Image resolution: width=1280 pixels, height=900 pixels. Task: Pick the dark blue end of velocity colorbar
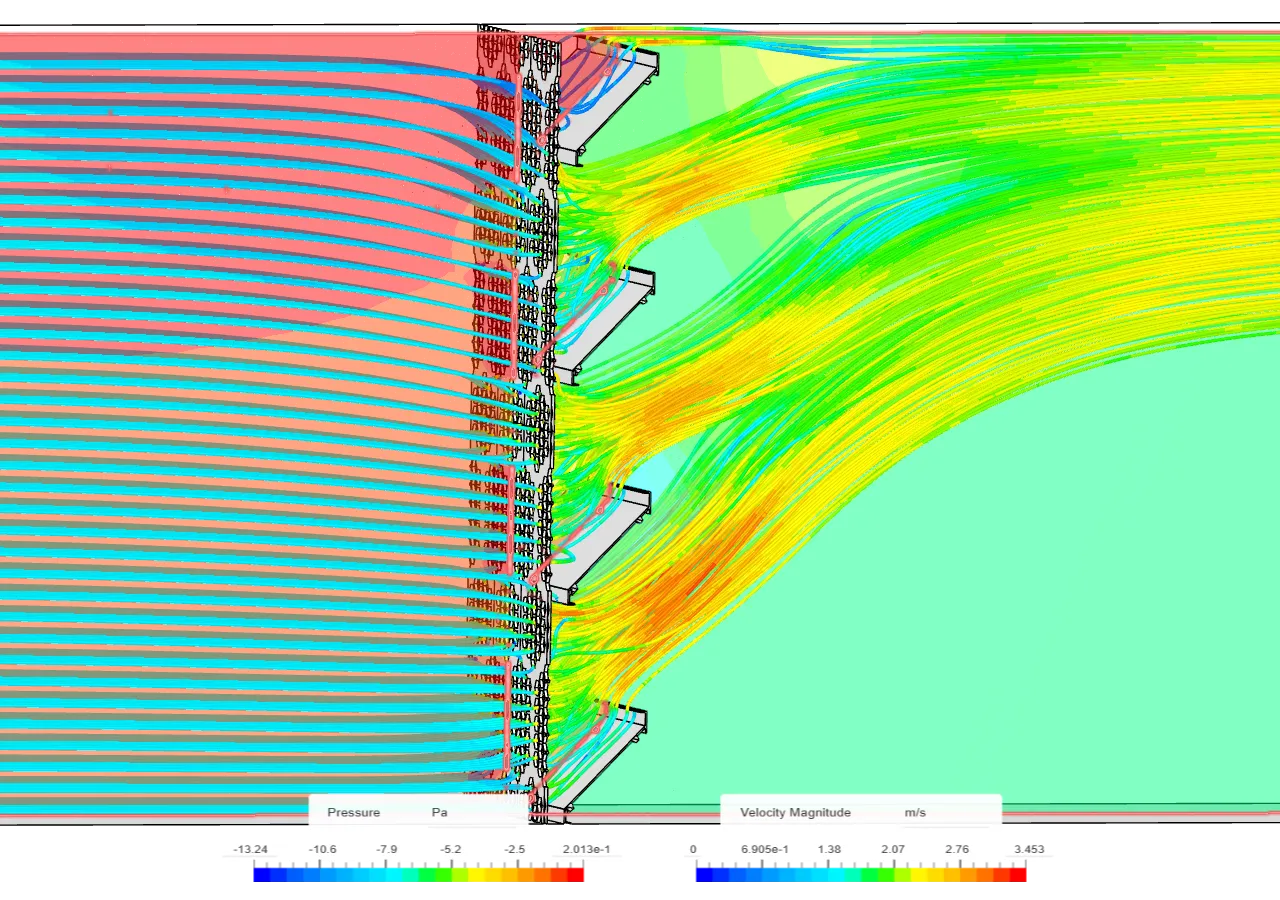click(x=702, y=875)
